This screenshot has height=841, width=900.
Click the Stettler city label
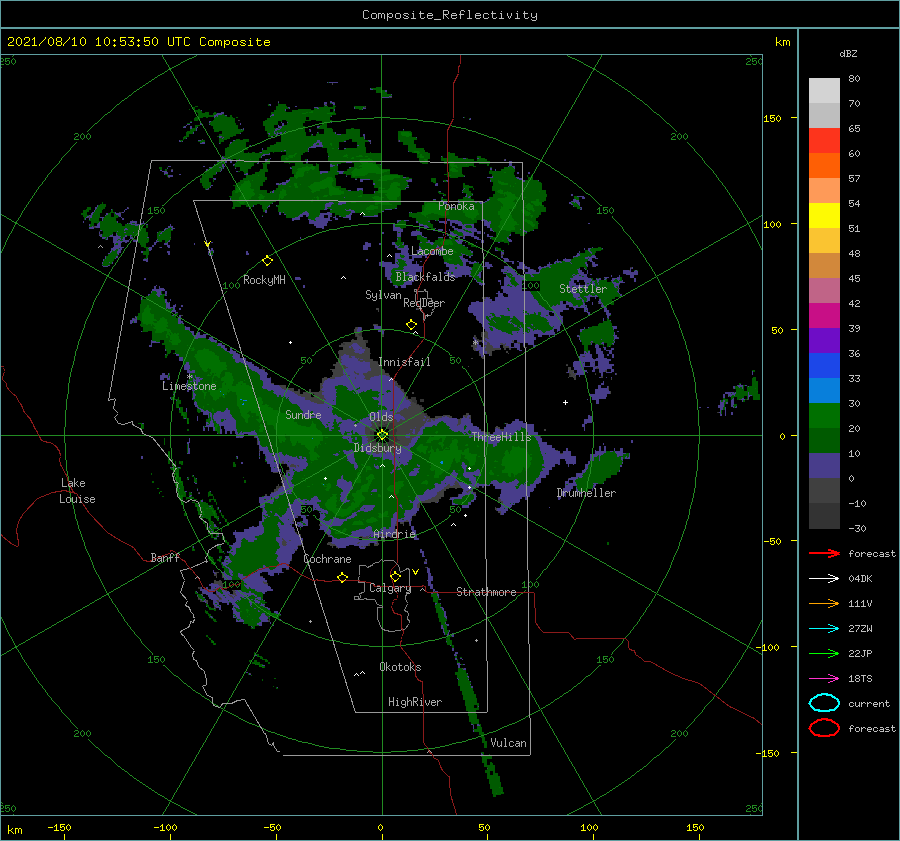(583, 289)
